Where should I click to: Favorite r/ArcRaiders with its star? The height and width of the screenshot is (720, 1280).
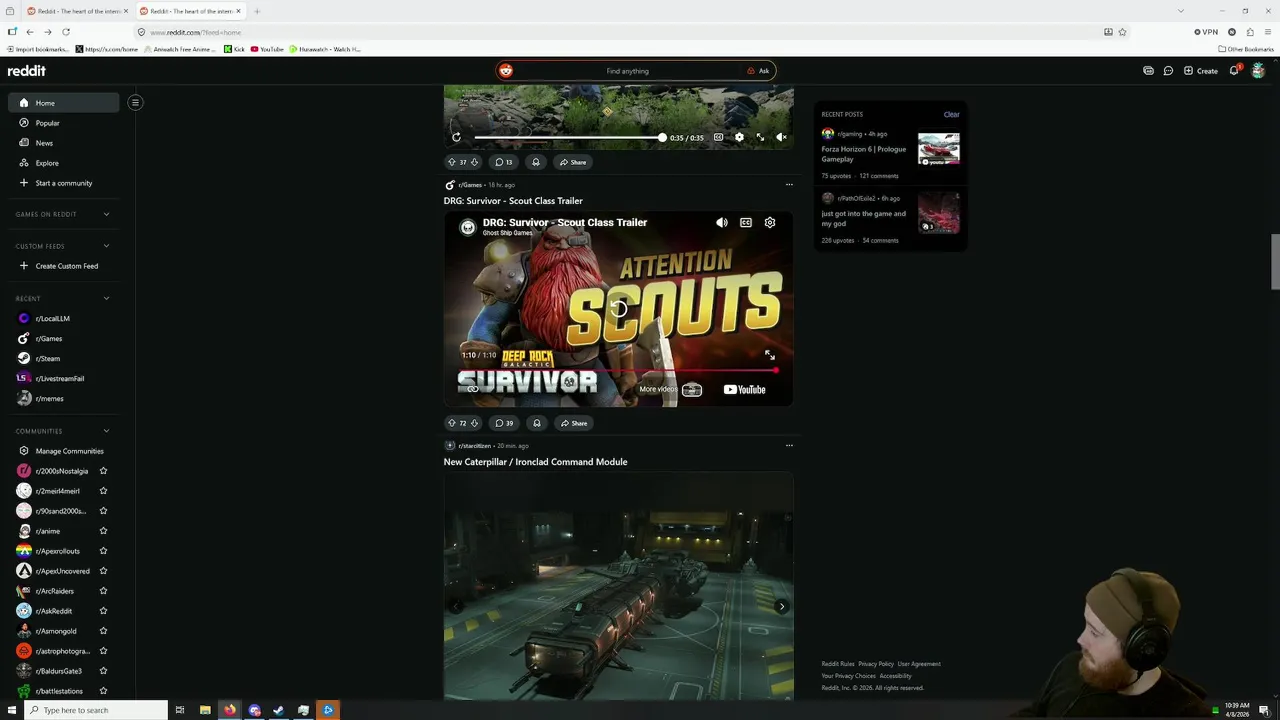pos(103,591)
